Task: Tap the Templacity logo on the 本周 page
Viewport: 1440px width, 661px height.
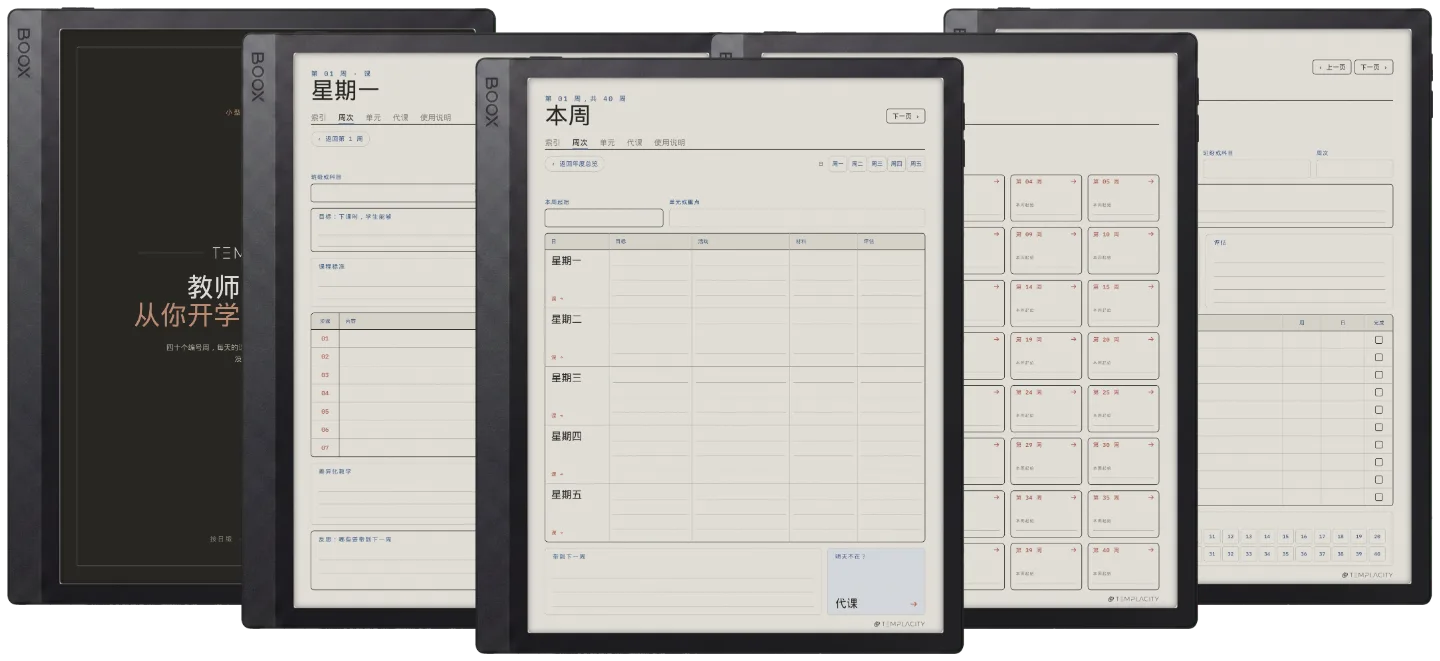Action: coord(899,624)
